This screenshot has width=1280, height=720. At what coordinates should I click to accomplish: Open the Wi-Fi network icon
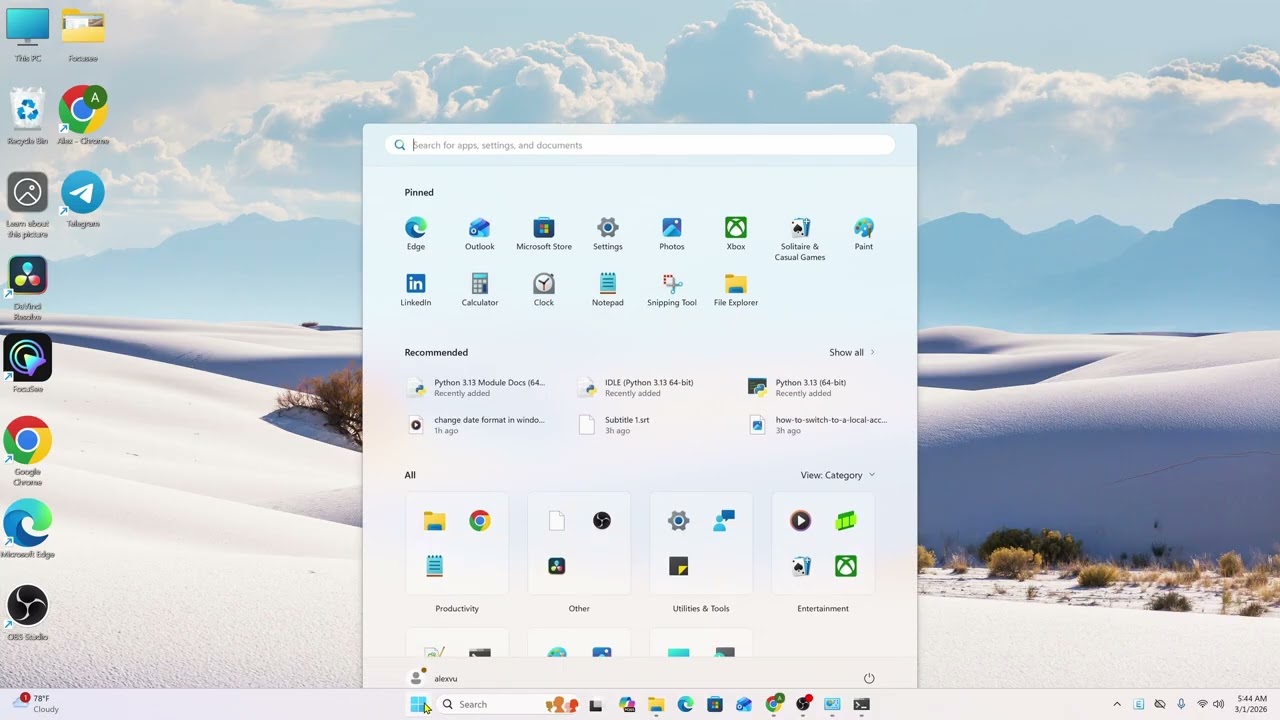tap(1202, 704)
